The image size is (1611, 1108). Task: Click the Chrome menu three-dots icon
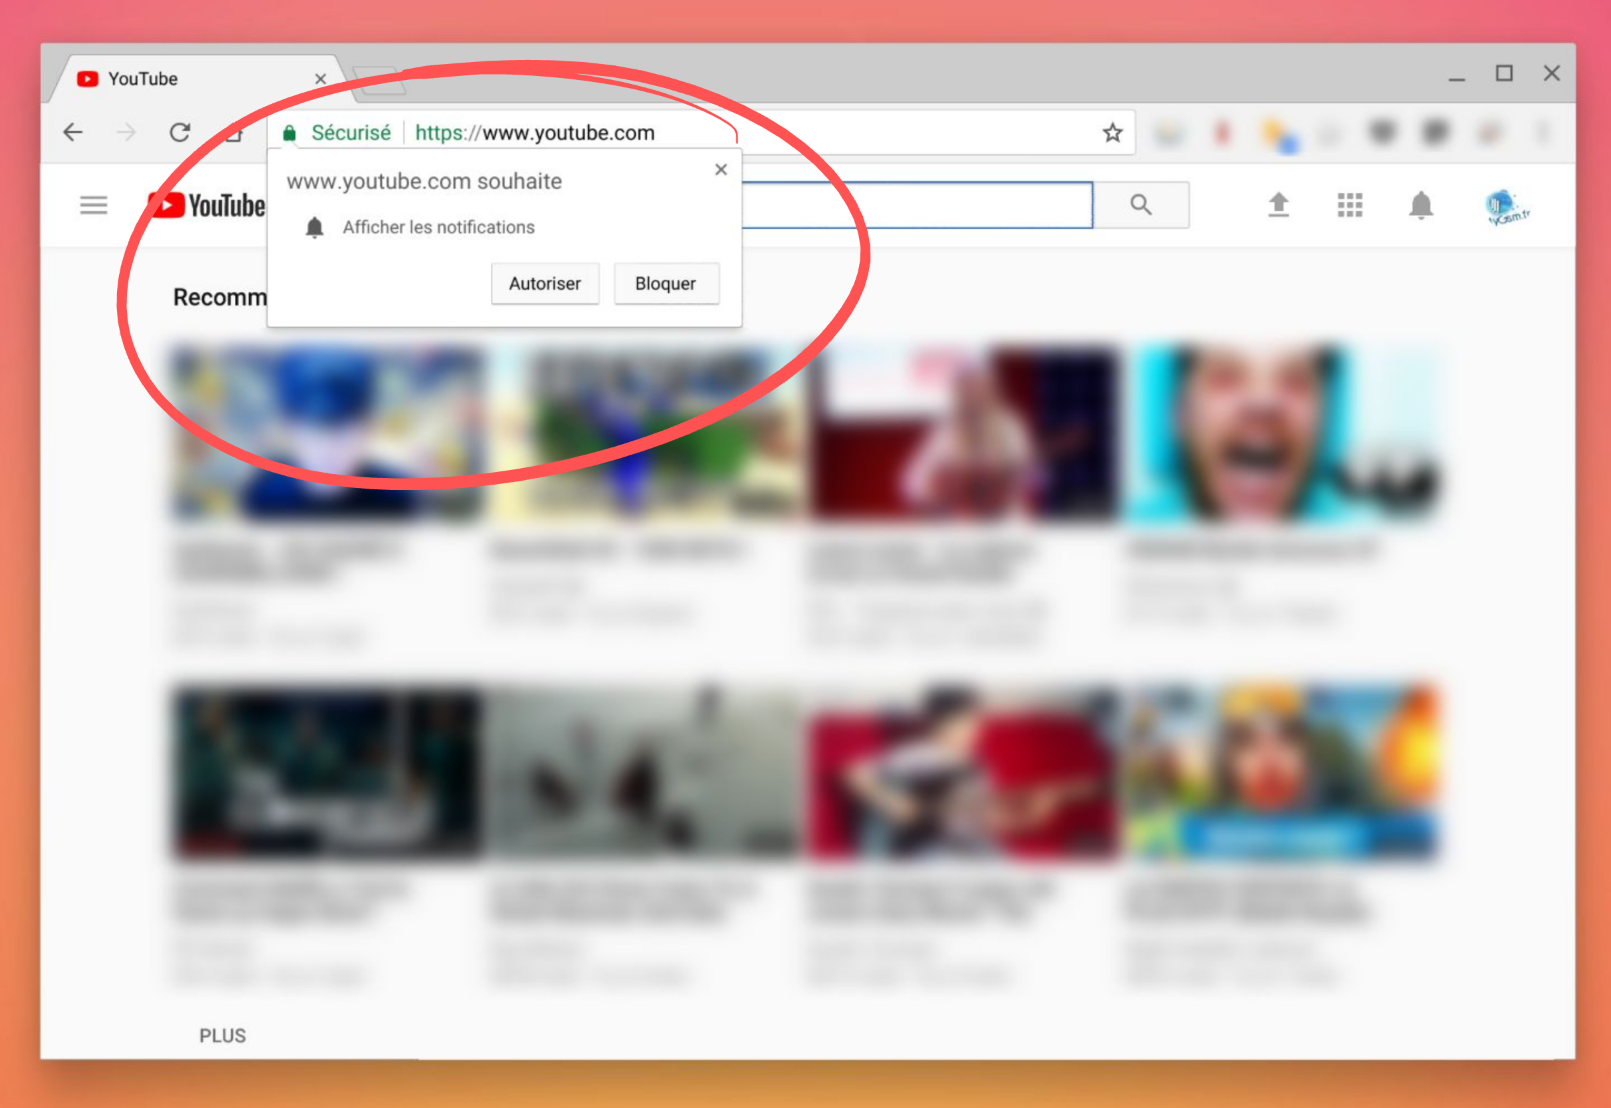click(x=1542, y=132)
